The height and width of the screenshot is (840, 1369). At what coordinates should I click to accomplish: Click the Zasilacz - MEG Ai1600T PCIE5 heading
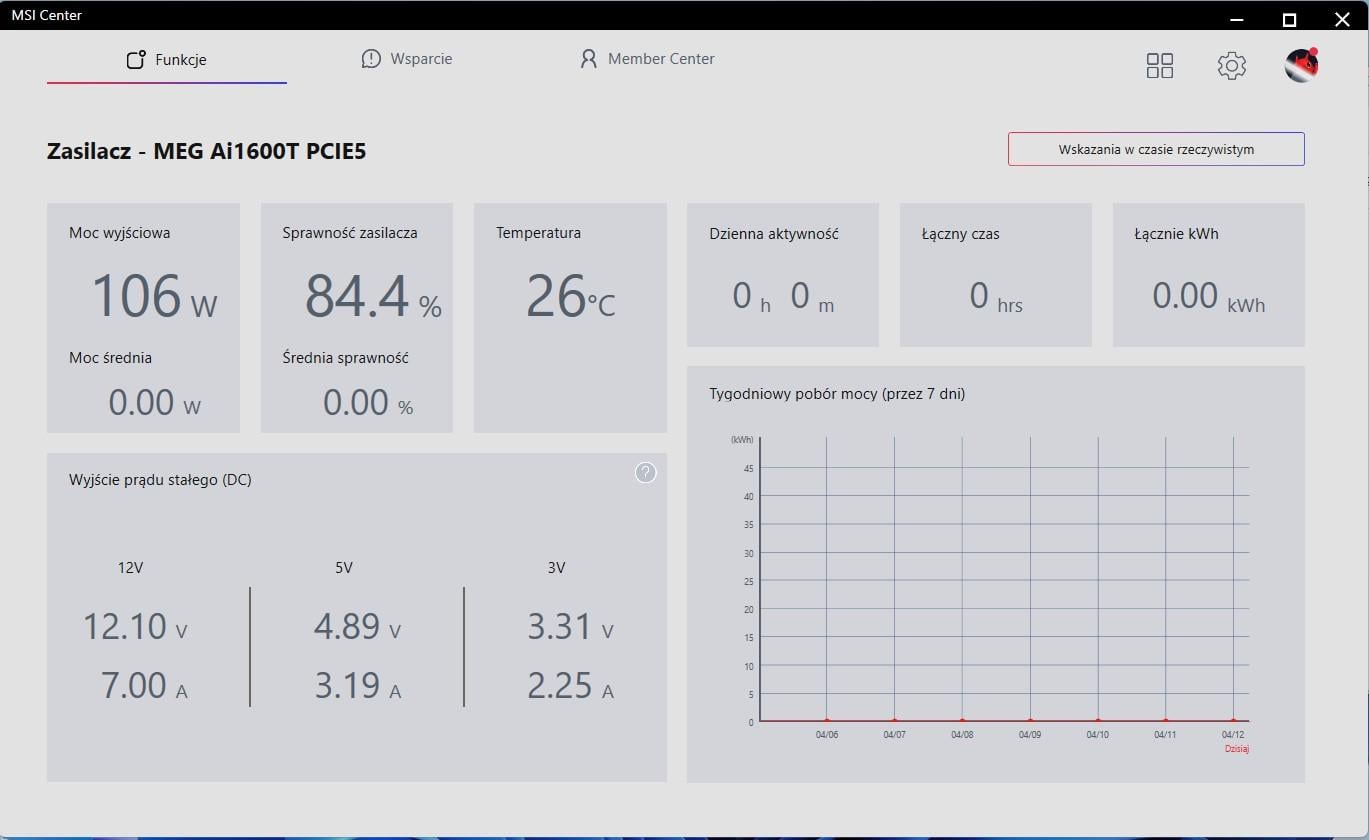(x=206, y=152)
